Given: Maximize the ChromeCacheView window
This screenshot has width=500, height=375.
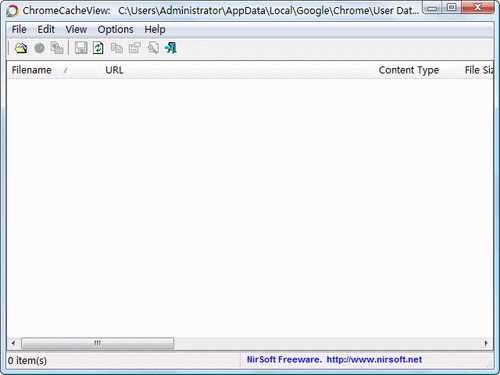Looking at the screenshot, I should [452, 7].
